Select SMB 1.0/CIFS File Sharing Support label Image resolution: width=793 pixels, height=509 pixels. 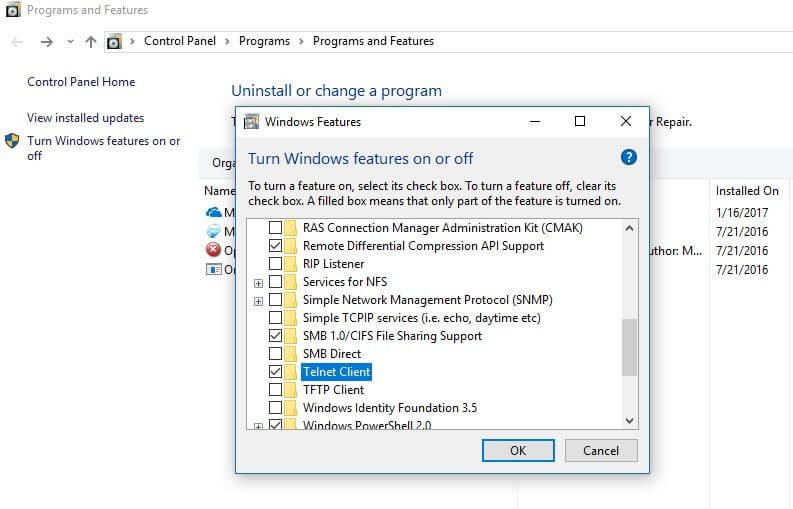click(x=392, y=336)
